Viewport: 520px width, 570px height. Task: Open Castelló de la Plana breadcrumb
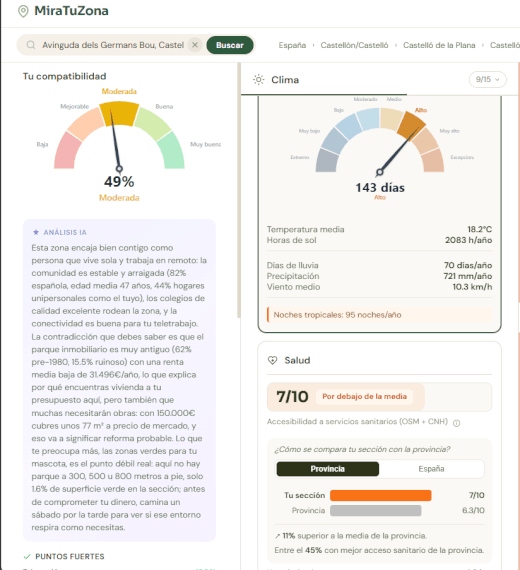439,45
